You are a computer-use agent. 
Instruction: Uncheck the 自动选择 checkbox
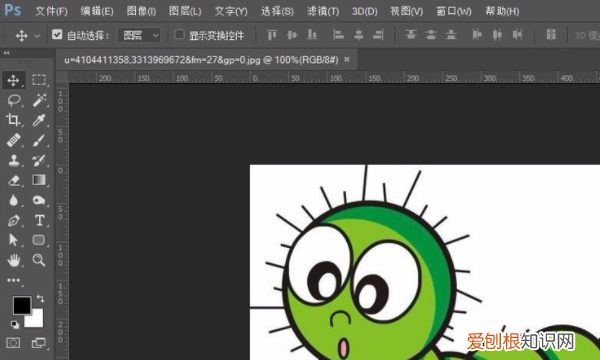pyautogui.click(x=57, y=34)
